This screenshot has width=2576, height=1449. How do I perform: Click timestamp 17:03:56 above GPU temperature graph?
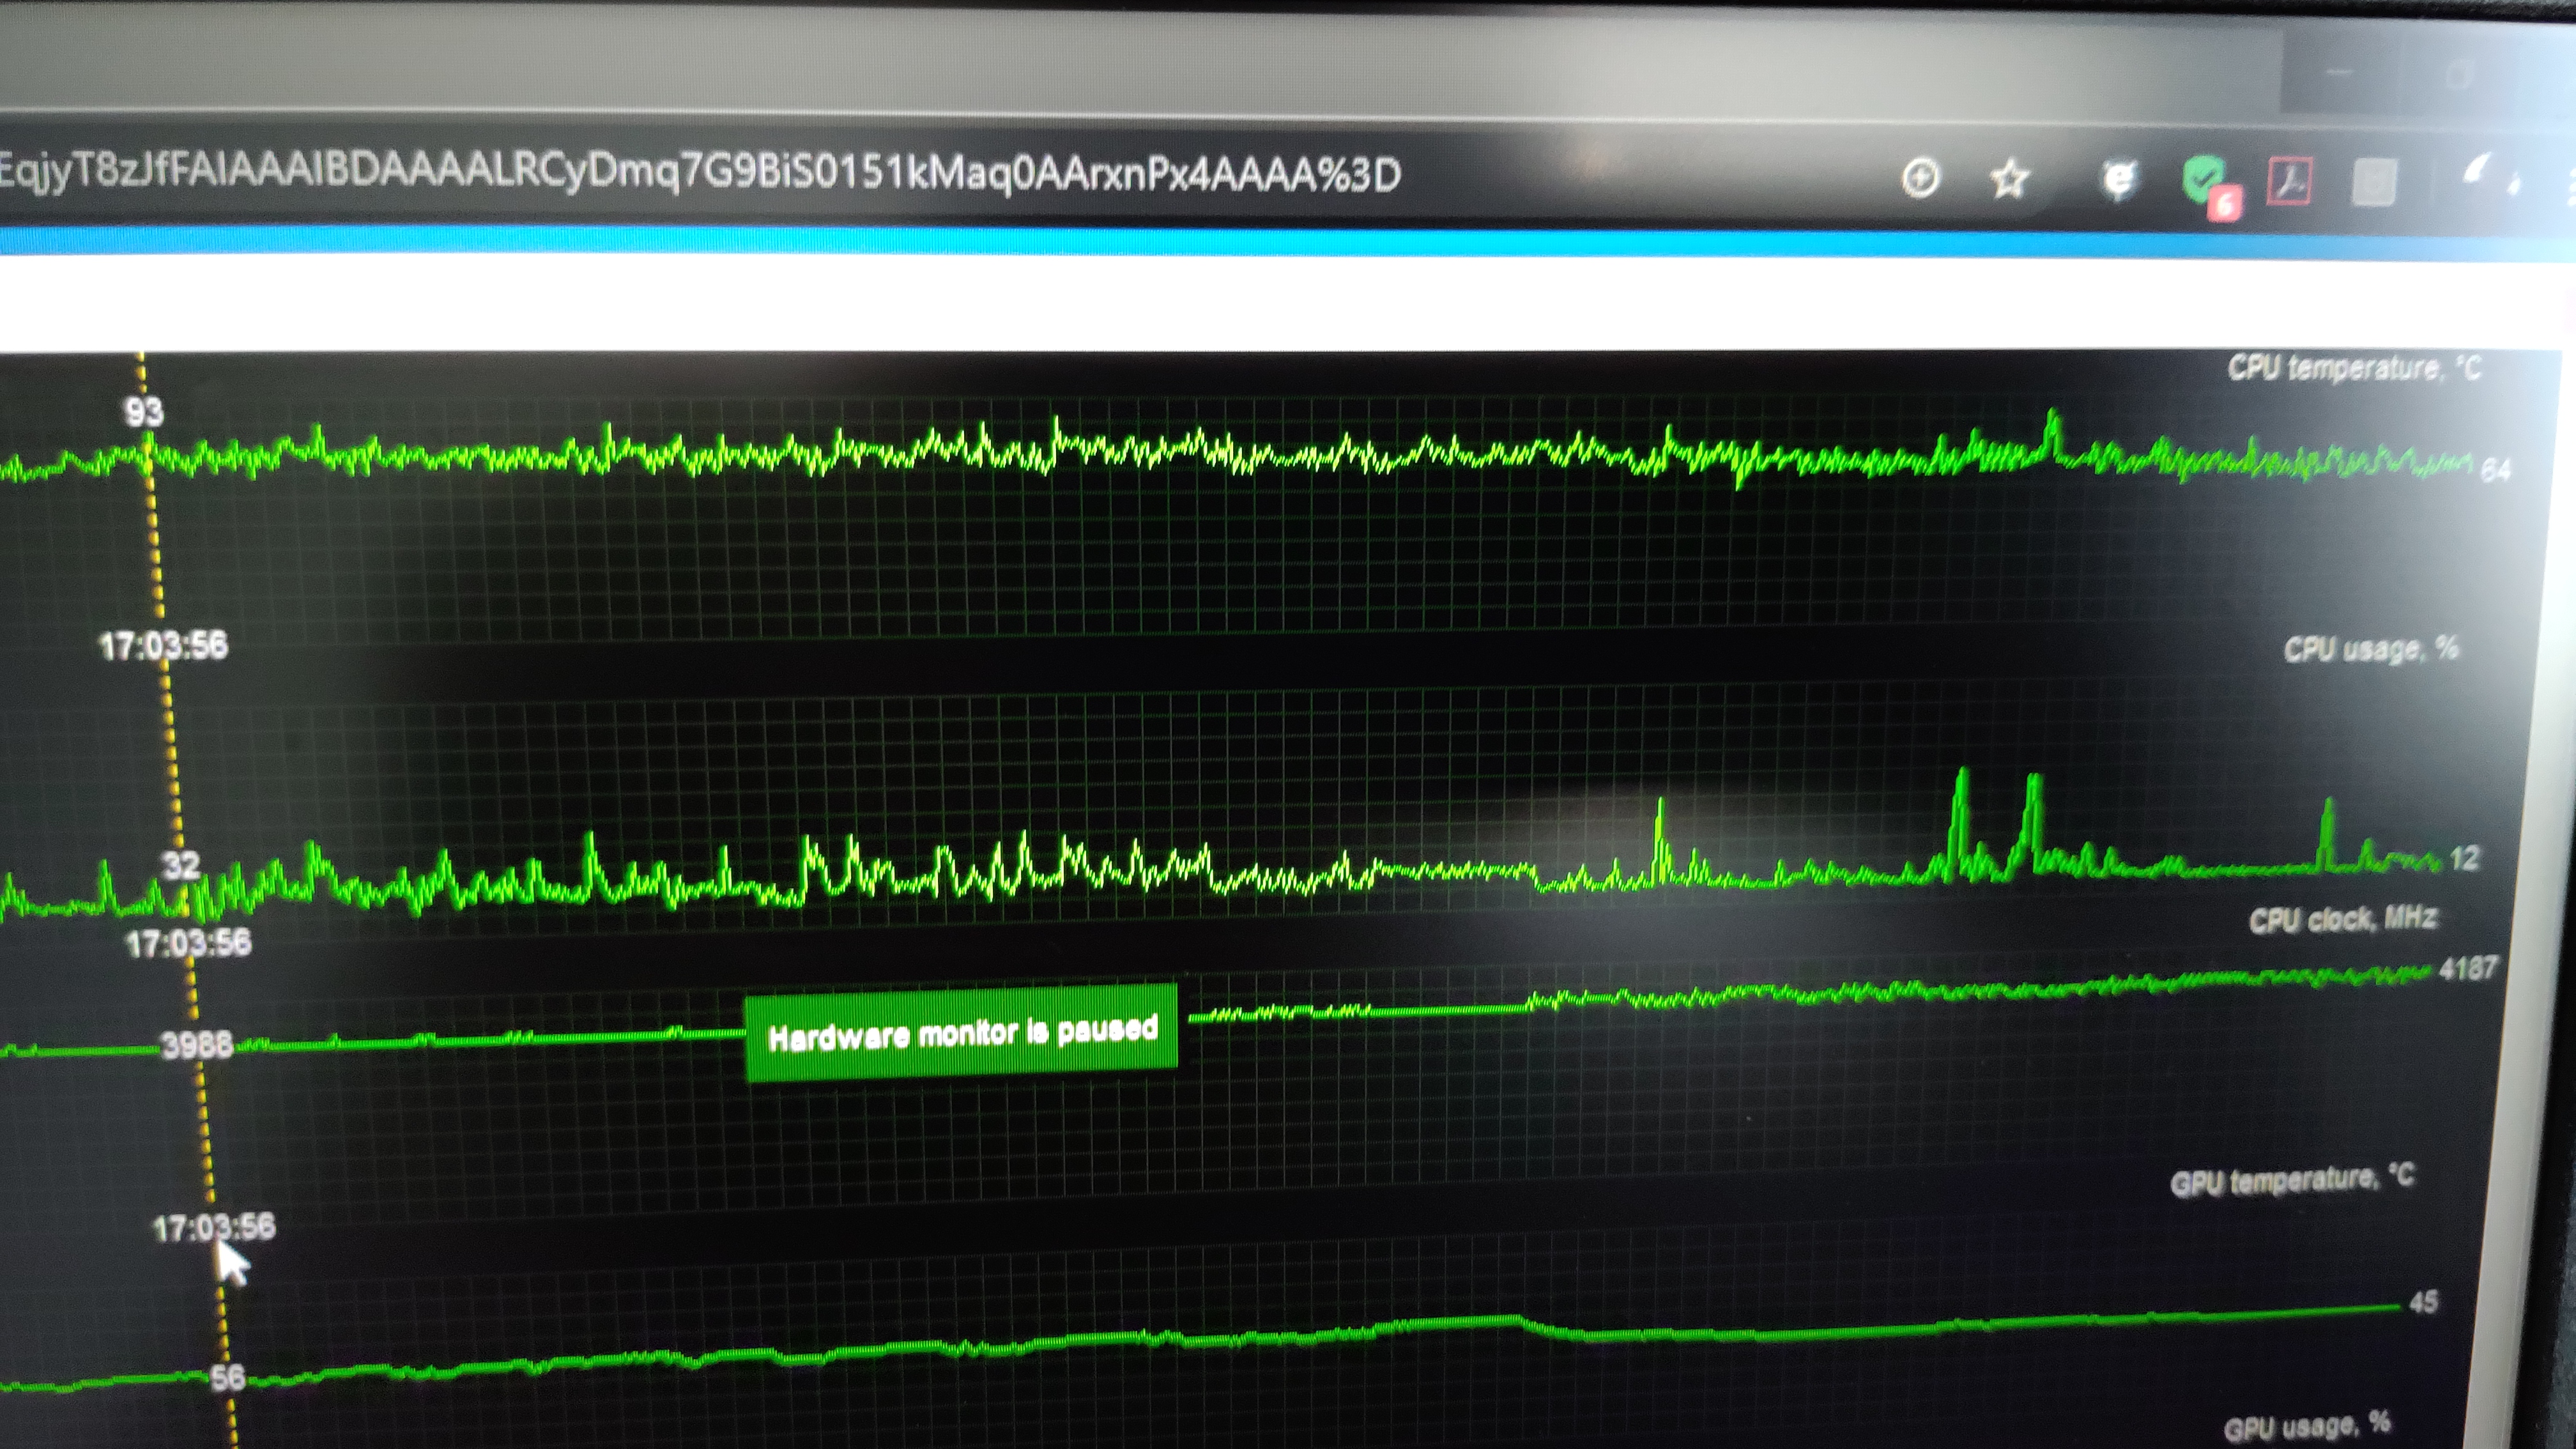pyautogui.click(x=214, y=1227)
